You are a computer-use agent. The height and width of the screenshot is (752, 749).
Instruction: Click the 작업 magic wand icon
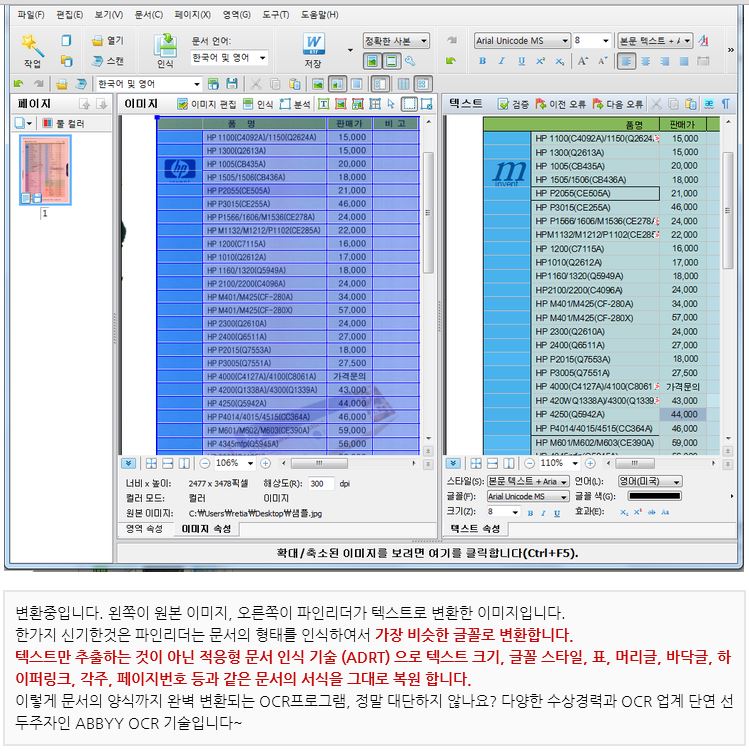click(x=32, y=44)
